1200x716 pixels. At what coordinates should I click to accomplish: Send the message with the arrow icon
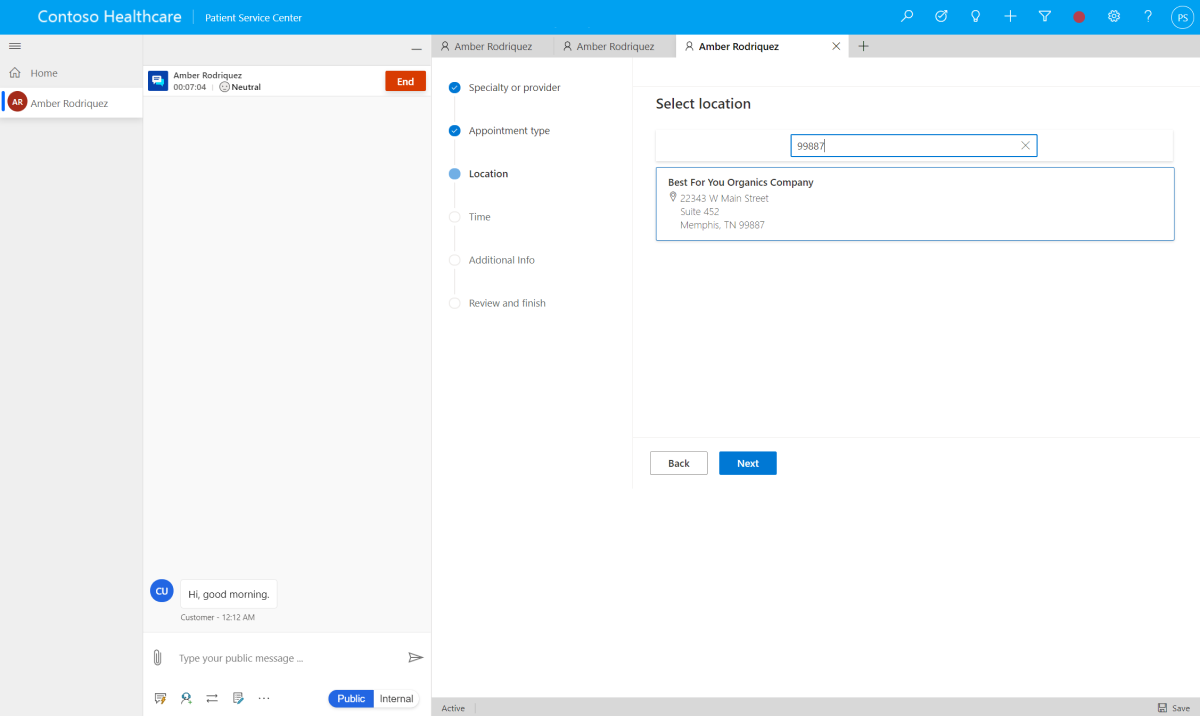coord(416,658)
